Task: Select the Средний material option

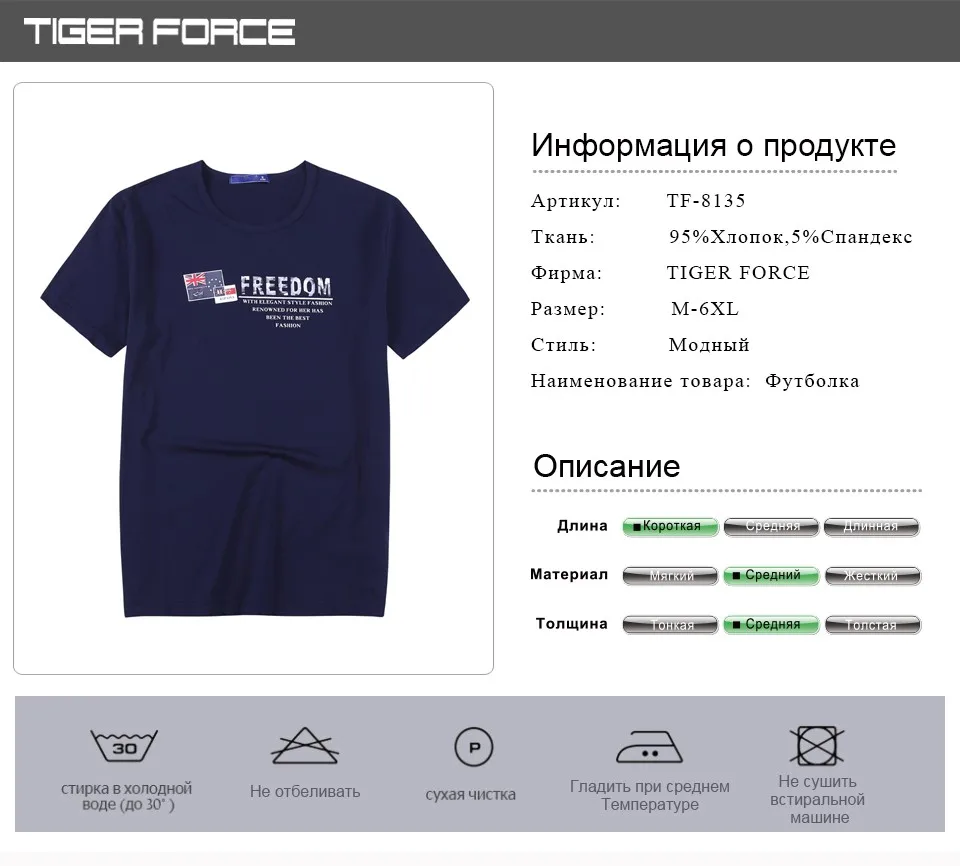Action: click(771, 575)
